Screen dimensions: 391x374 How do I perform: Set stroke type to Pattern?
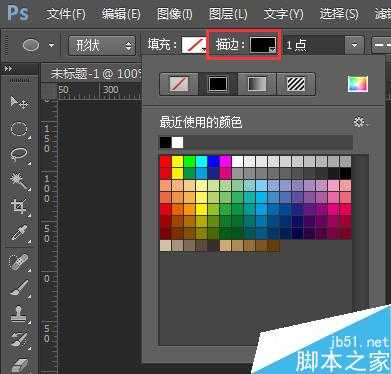(295, 84)
